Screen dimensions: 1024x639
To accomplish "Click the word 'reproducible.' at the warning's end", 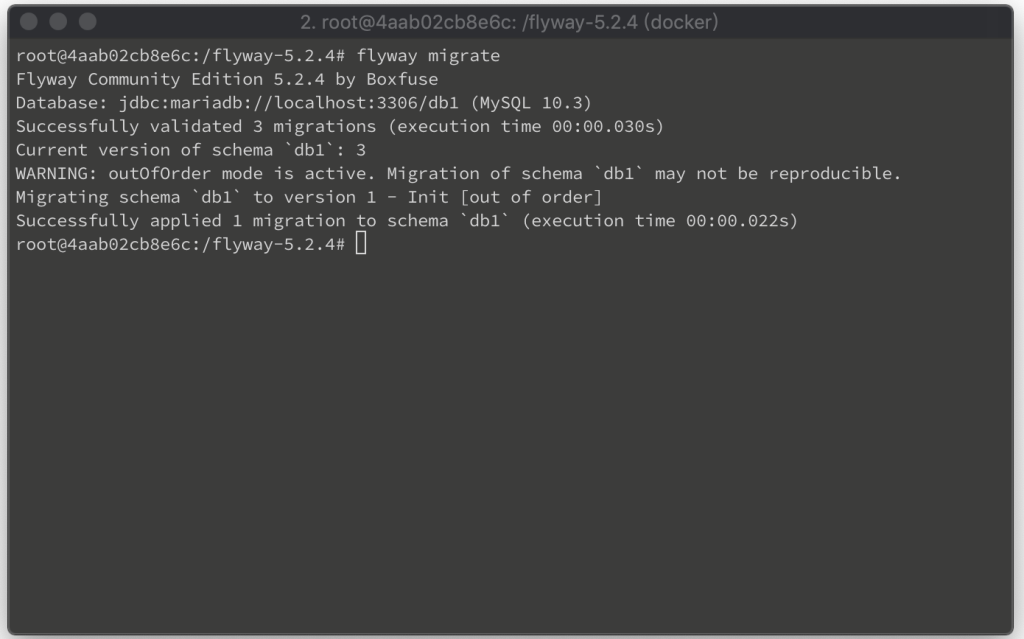I will point(835,173).
